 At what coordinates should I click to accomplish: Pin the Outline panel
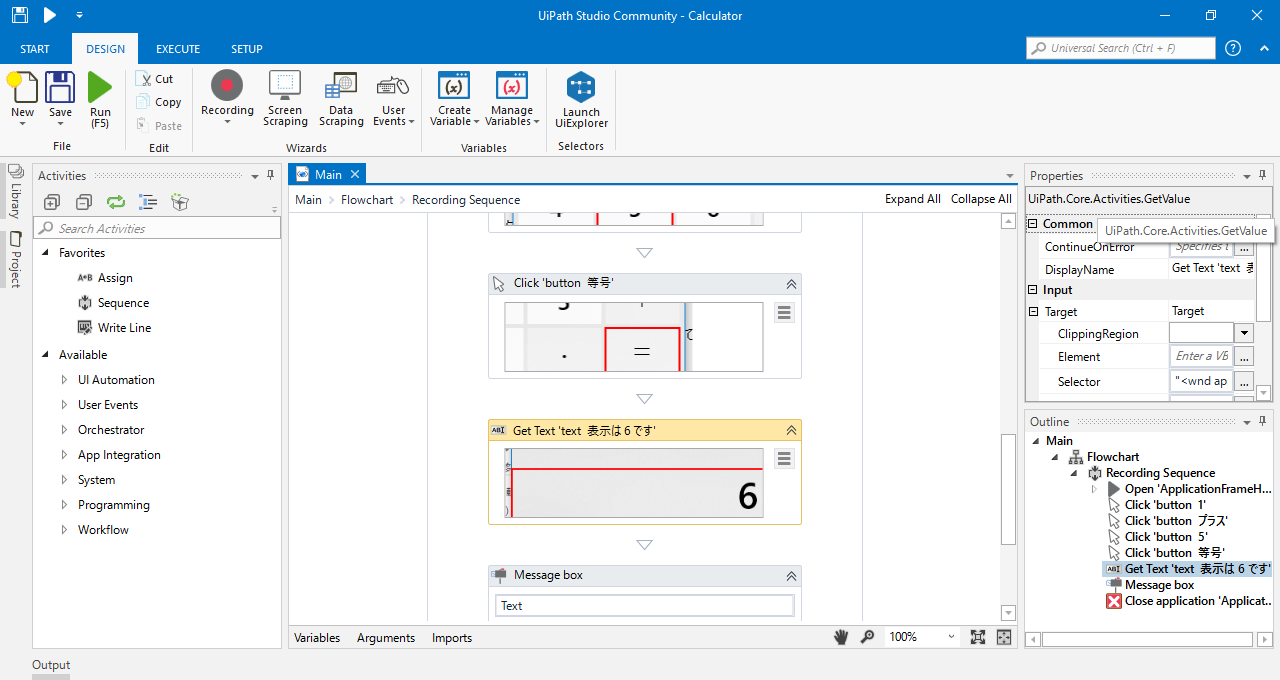pyautogui.click(x=1262, y=421)
